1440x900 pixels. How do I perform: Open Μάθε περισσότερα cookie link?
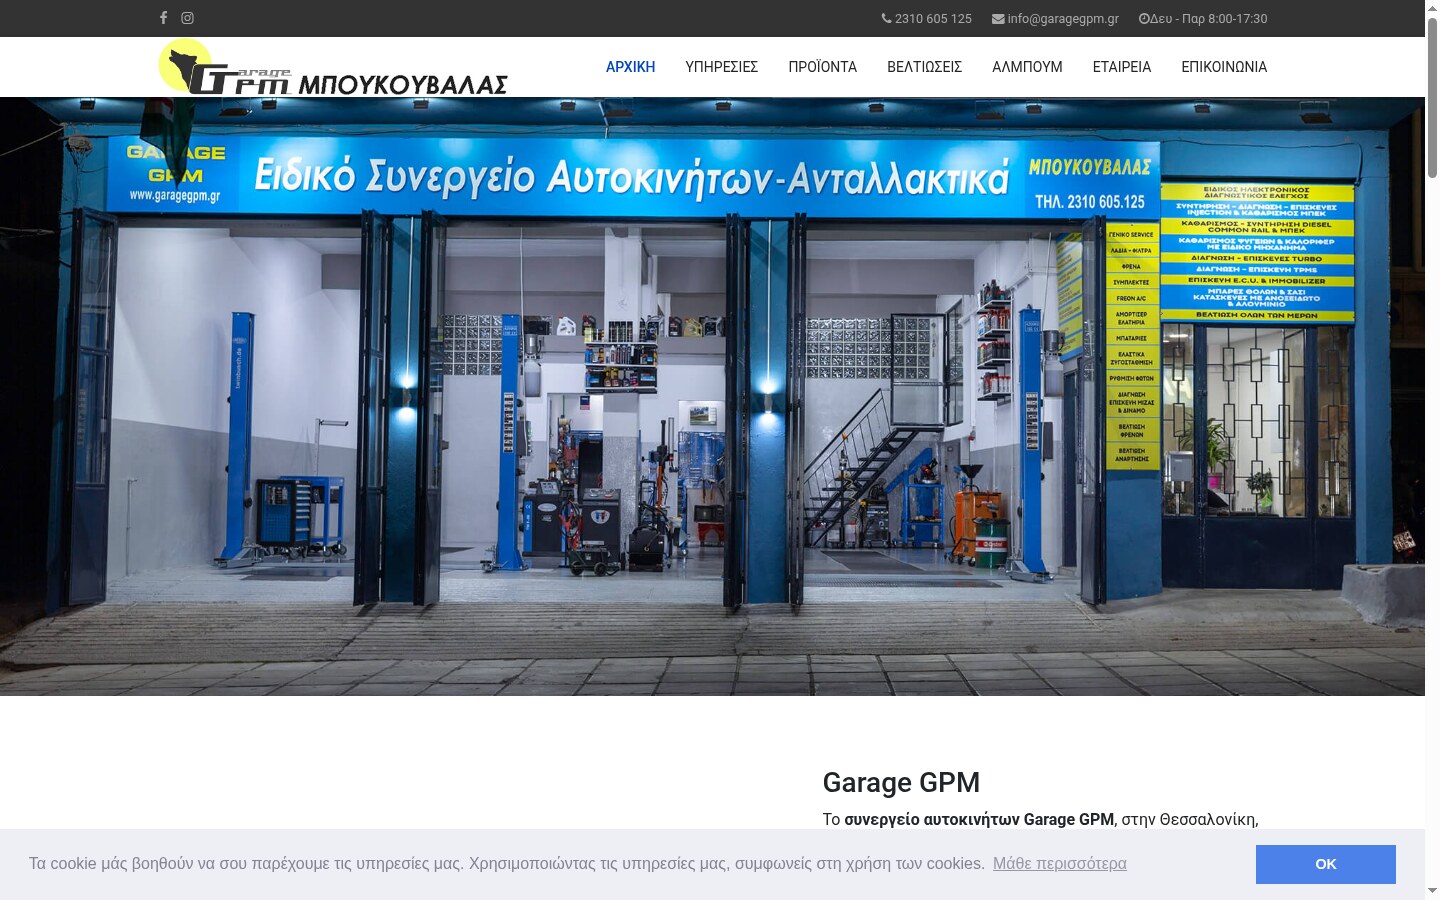pyautogui.click(x=1059, y=863)
